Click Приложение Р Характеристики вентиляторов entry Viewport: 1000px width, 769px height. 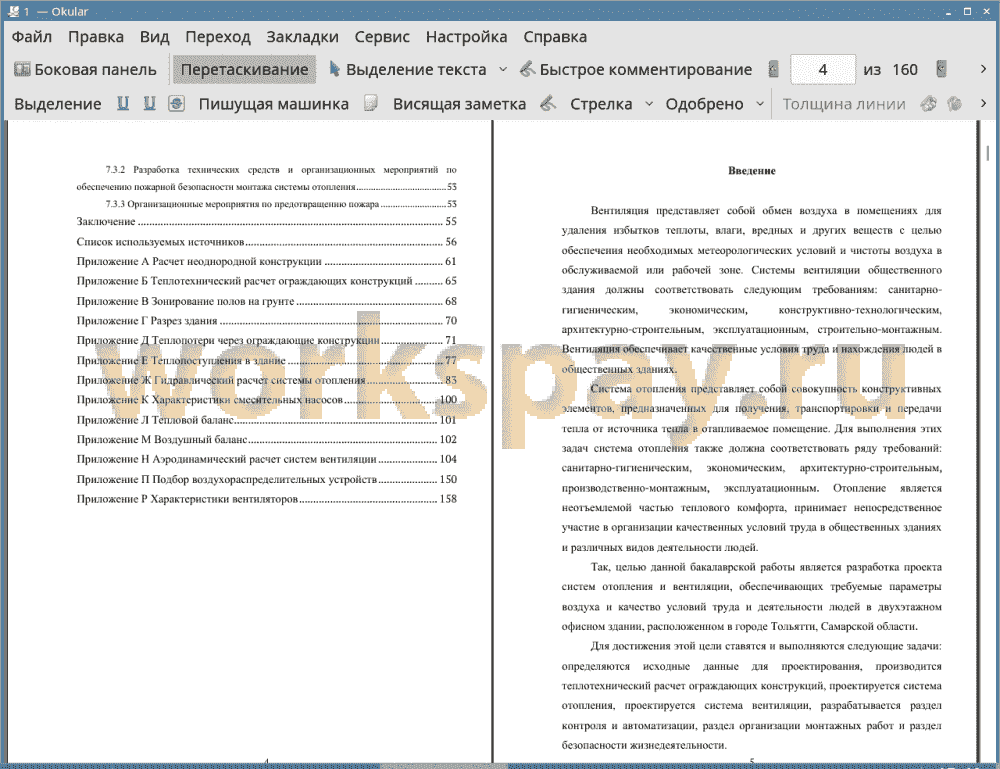point(267,499)
